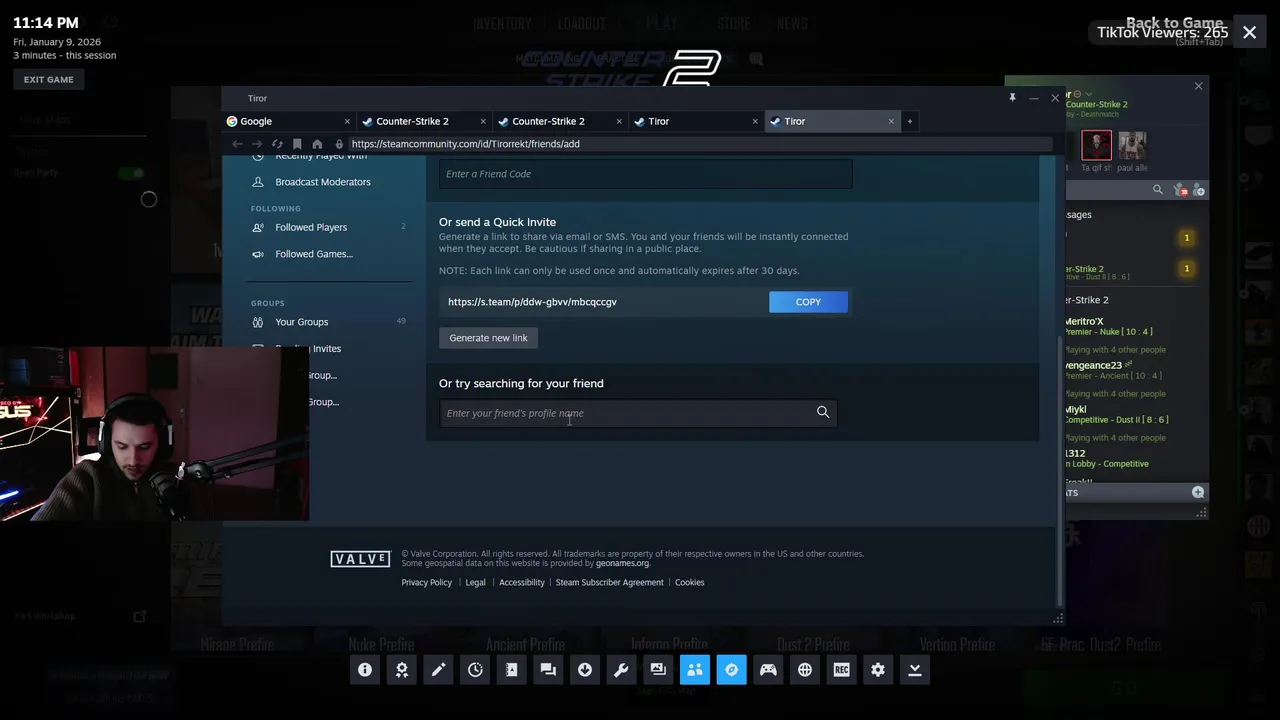This screenshot has width=1280, height=720.
Task: Open the playtime clock icon in toolbar
Action: pos(475,670)
